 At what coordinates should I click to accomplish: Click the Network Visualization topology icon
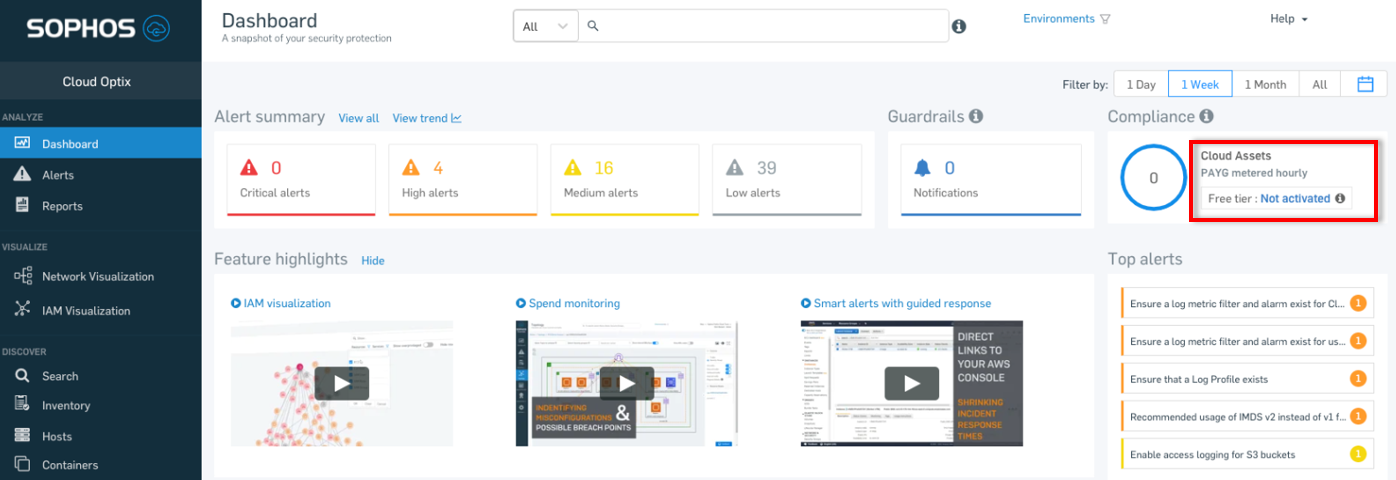pyautogui.click(x=22, y=276)
